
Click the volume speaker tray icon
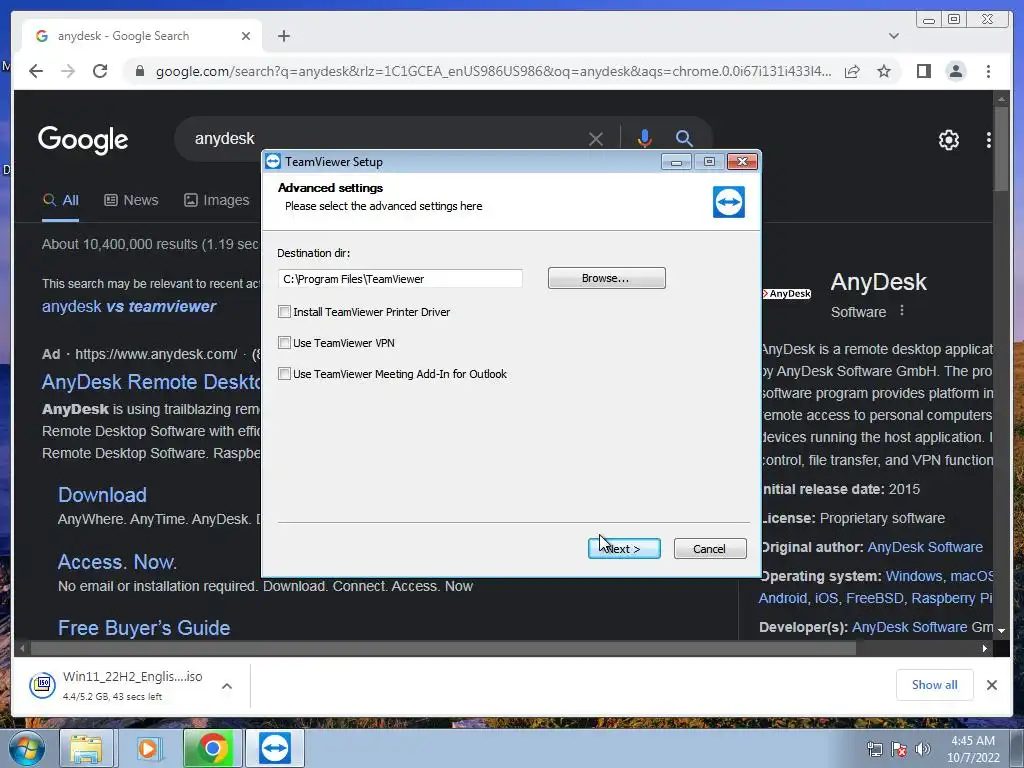pos(923,749)
